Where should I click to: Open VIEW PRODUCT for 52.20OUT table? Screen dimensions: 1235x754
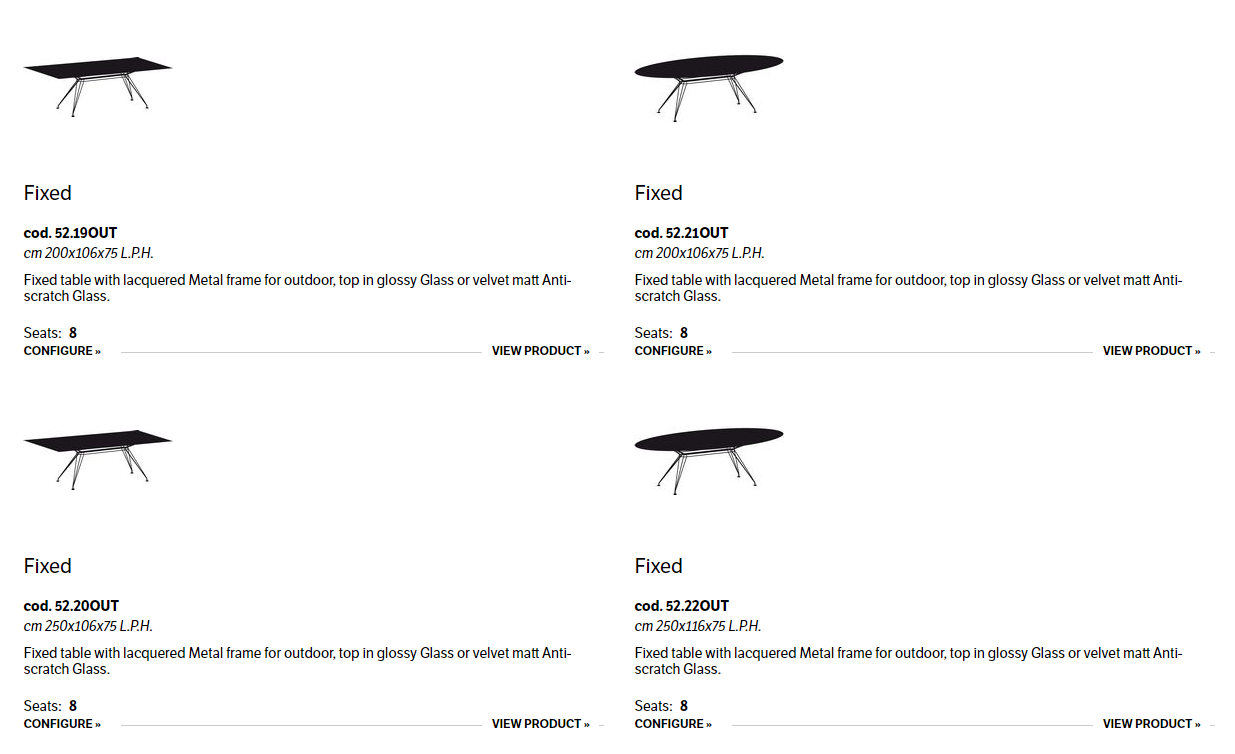[x=540, y=724]
